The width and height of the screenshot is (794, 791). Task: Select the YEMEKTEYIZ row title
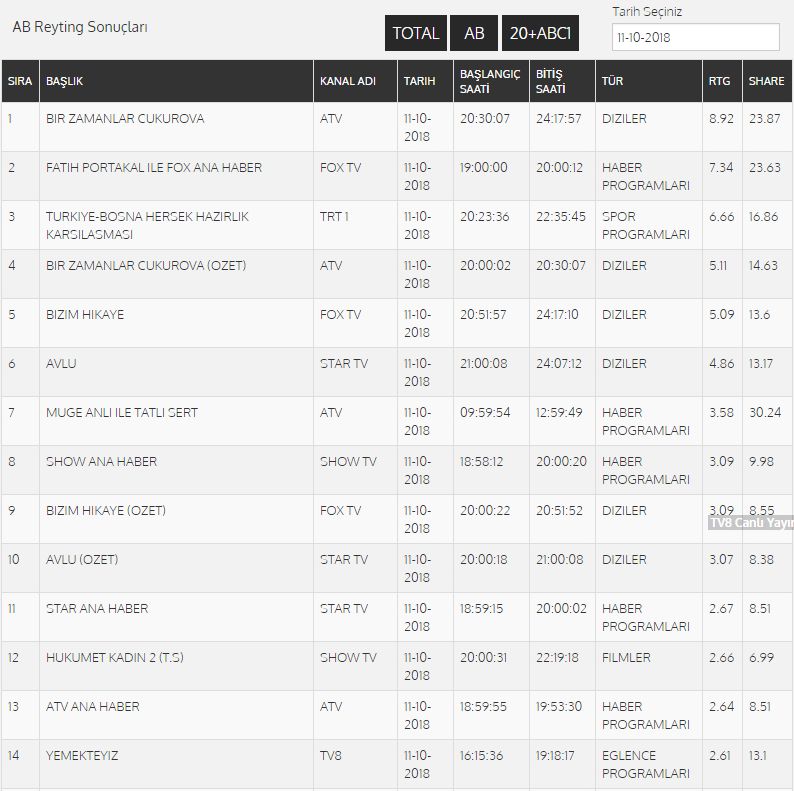[82, 756]
